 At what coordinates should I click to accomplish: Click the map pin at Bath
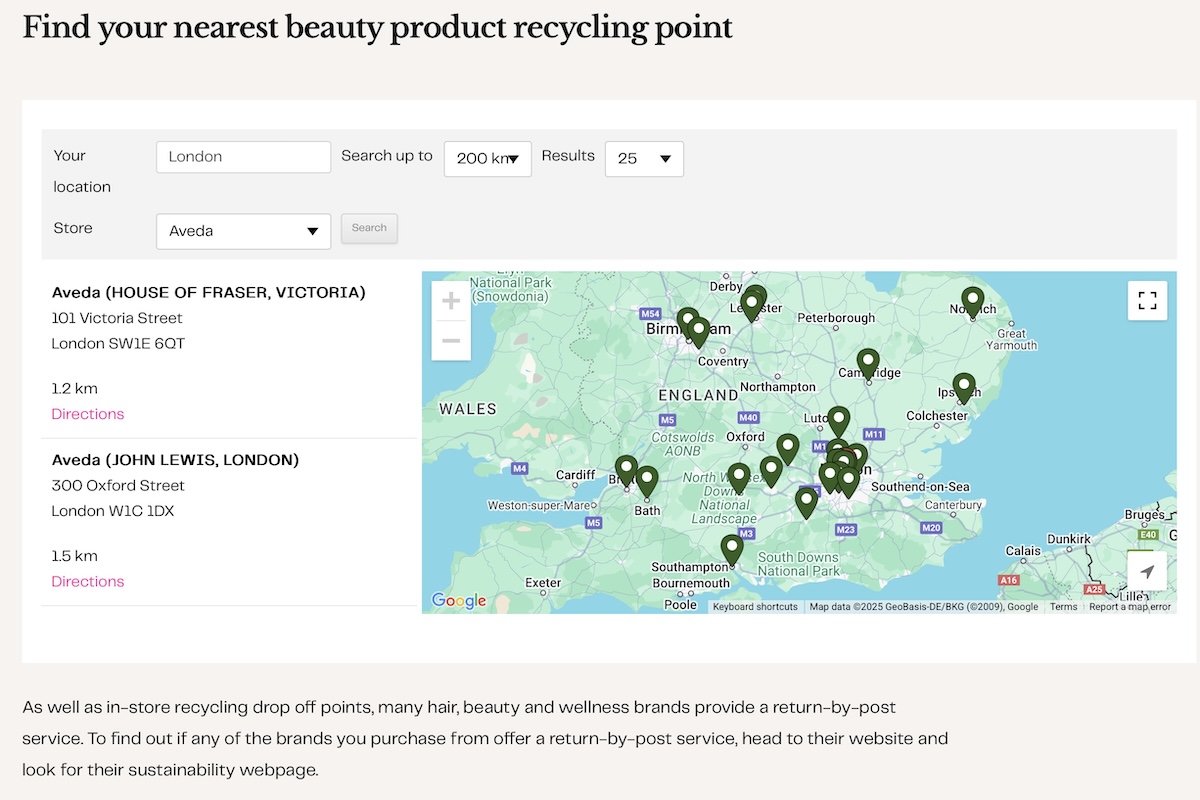647,481
